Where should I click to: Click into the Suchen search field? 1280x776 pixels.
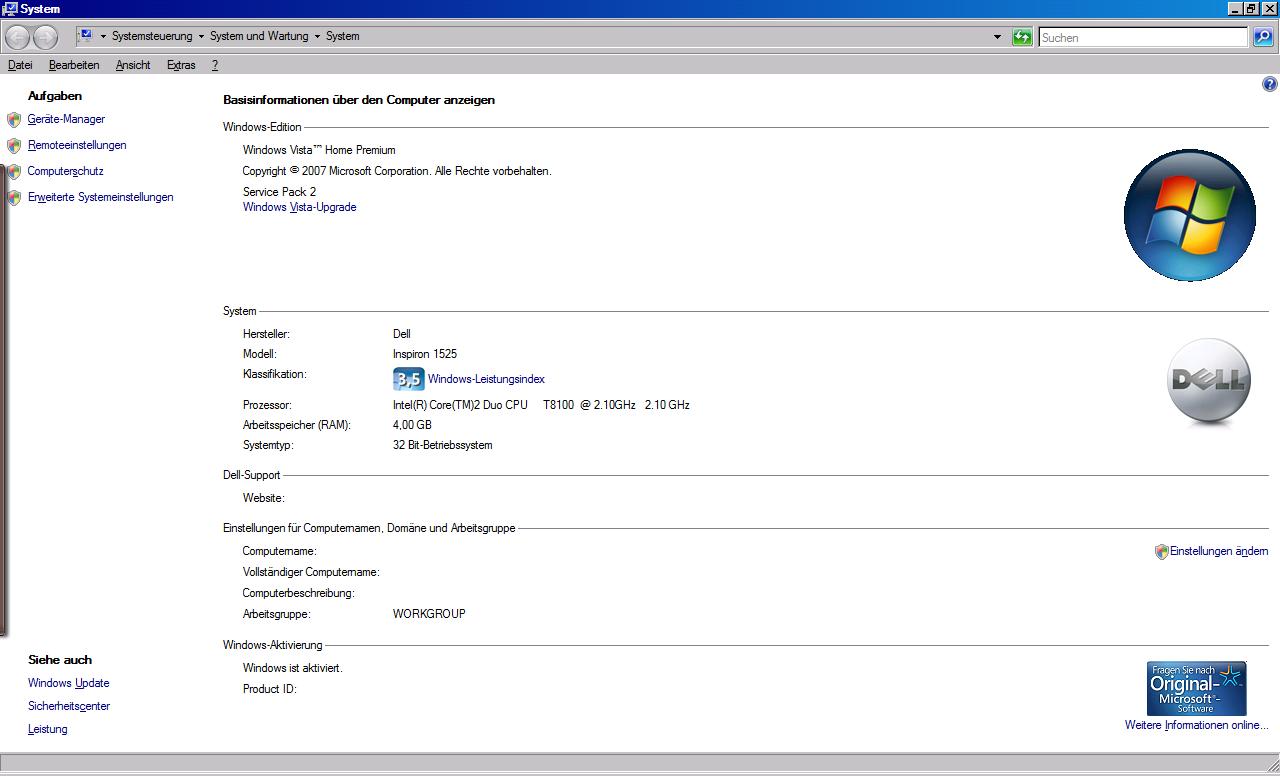[x=1143, y=37]
